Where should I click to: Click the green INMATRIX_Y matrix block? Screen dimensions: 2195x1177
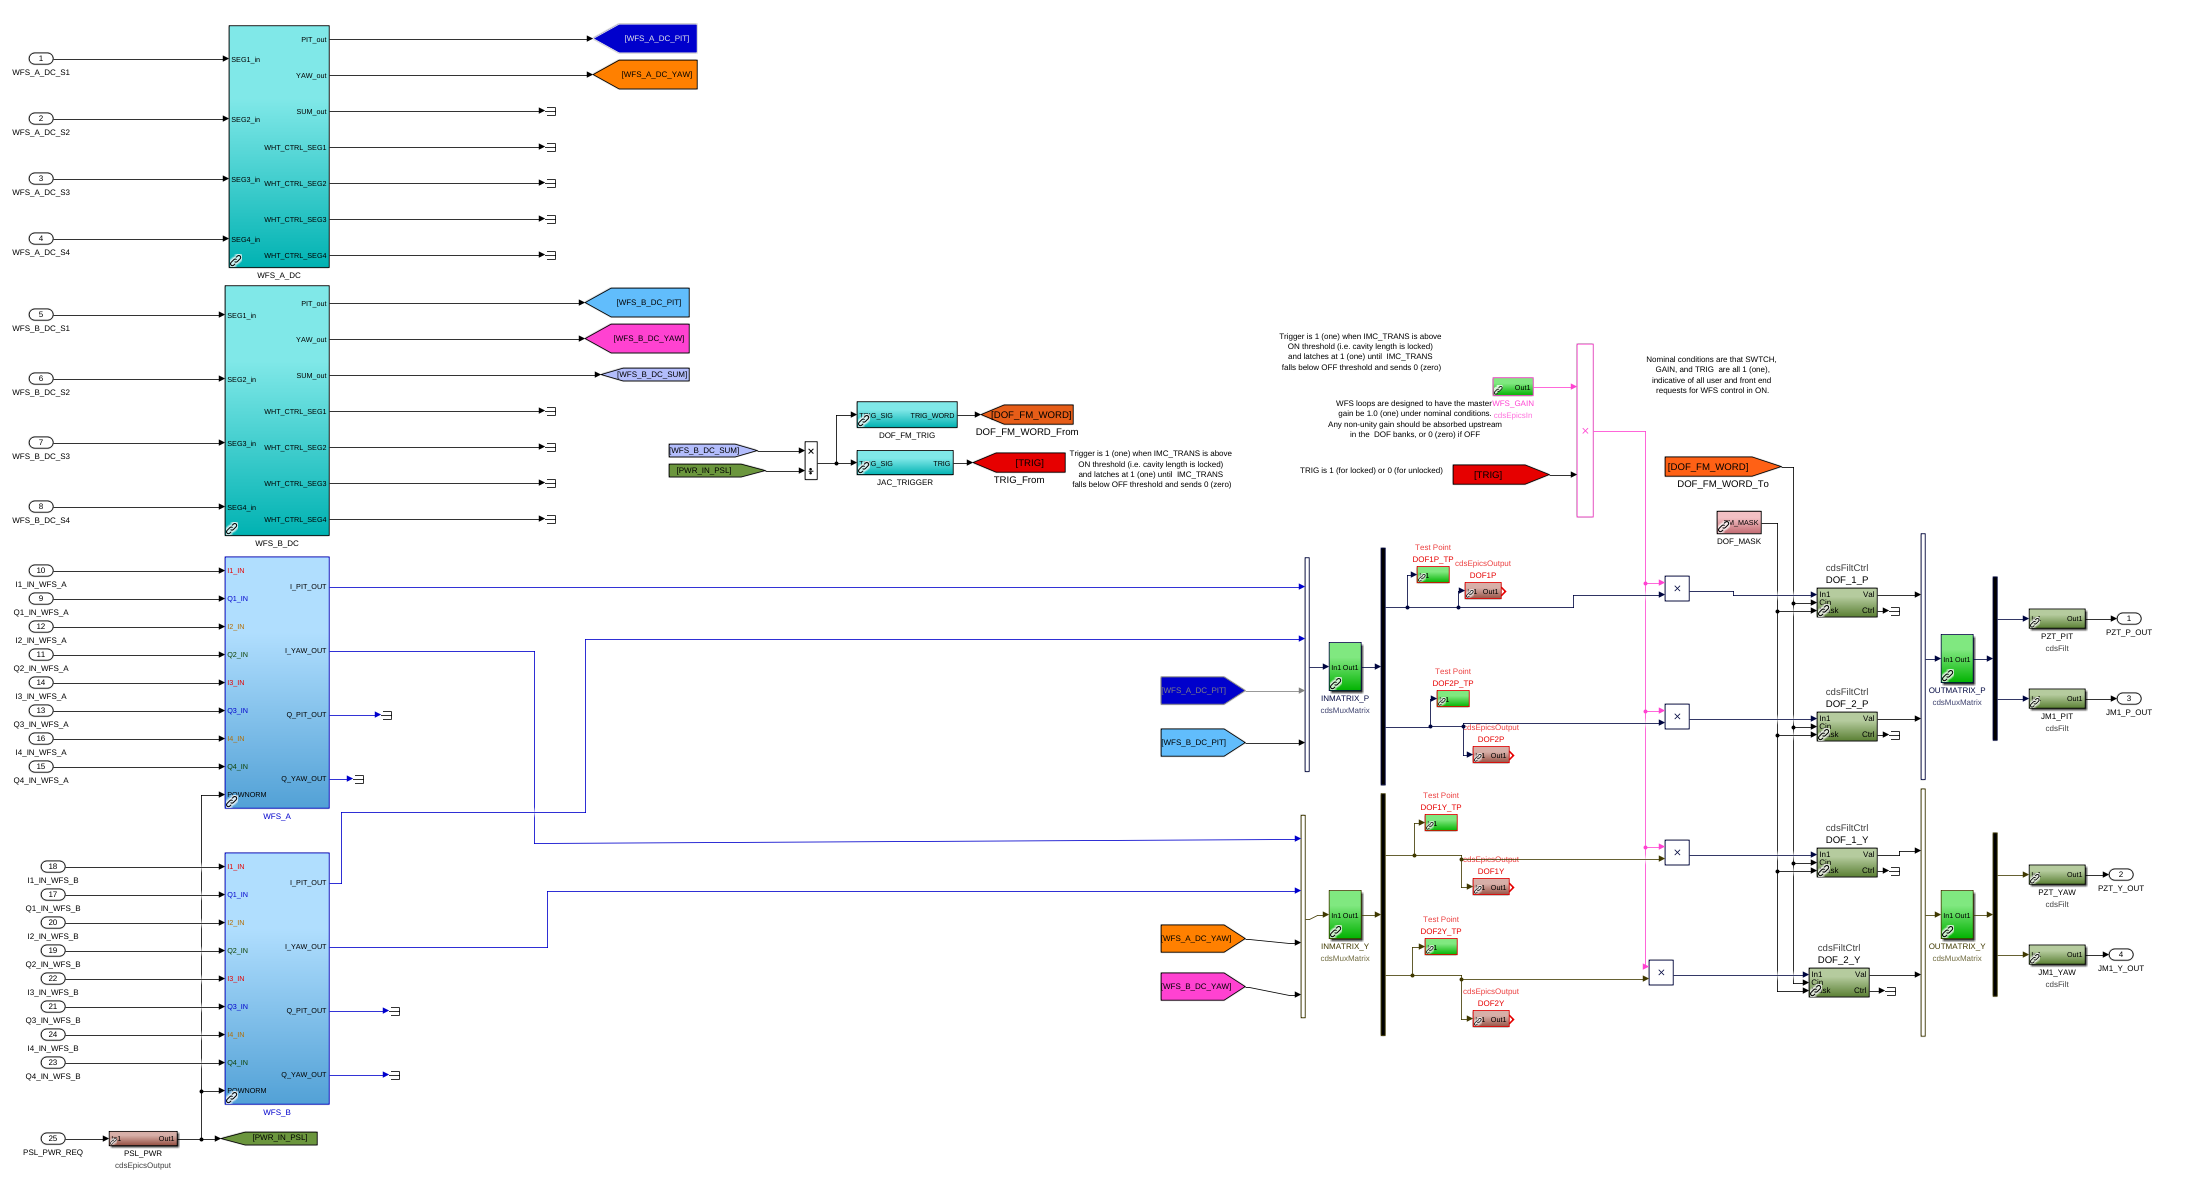[1344, 914]
